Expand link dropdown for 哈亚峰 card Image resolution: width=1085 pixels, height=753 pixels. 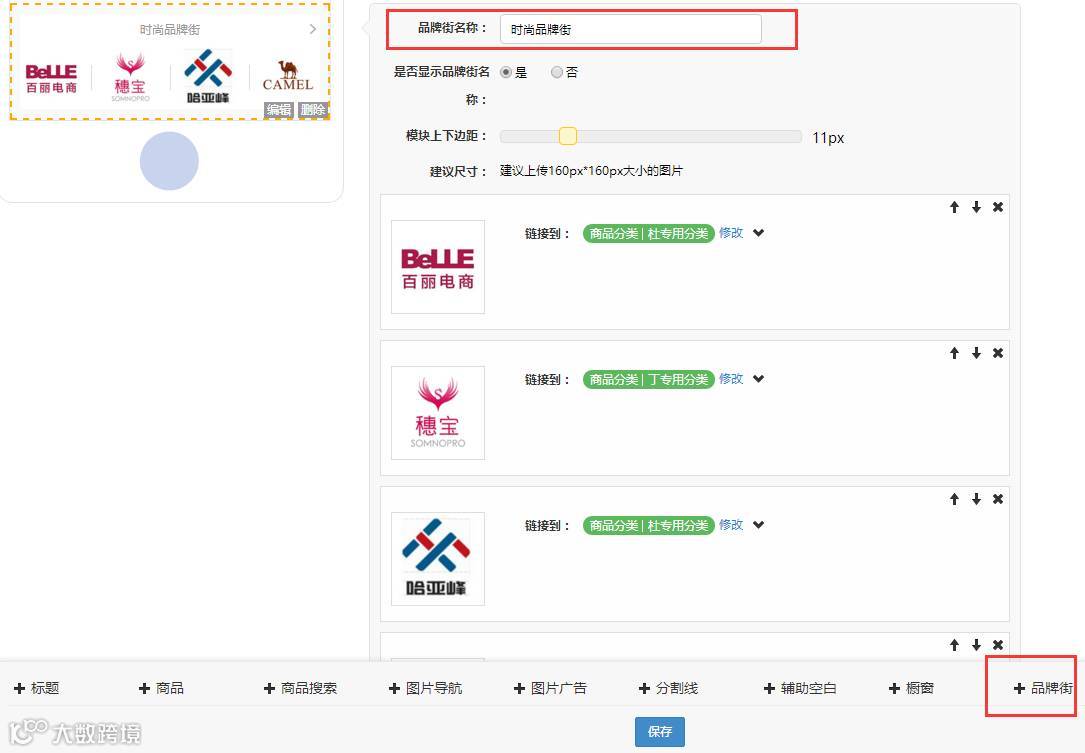coord(758,525)
